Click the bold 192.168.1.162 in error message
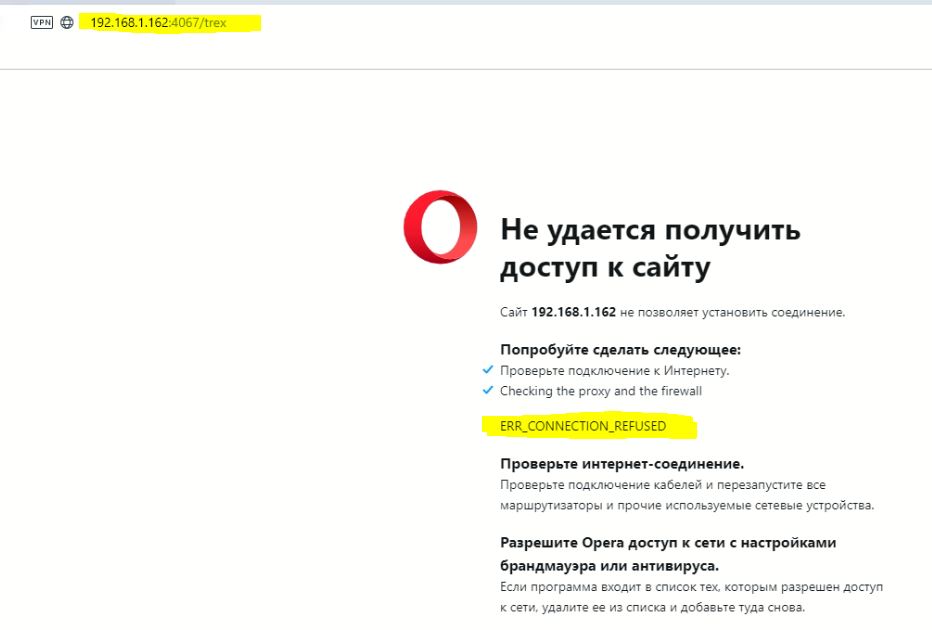The height and width of the screenshot is (630, 932). tap(574, 312)
